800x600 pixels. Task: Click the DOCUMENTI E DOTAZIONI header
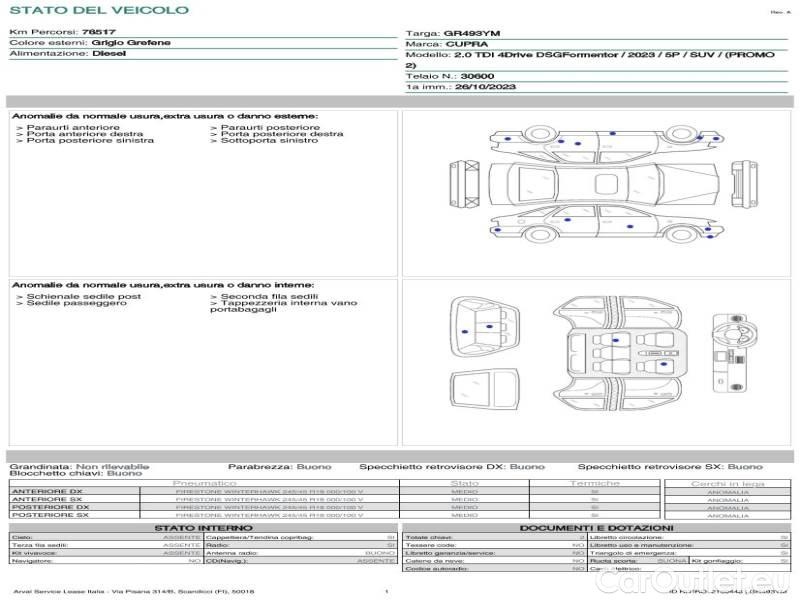596,527
